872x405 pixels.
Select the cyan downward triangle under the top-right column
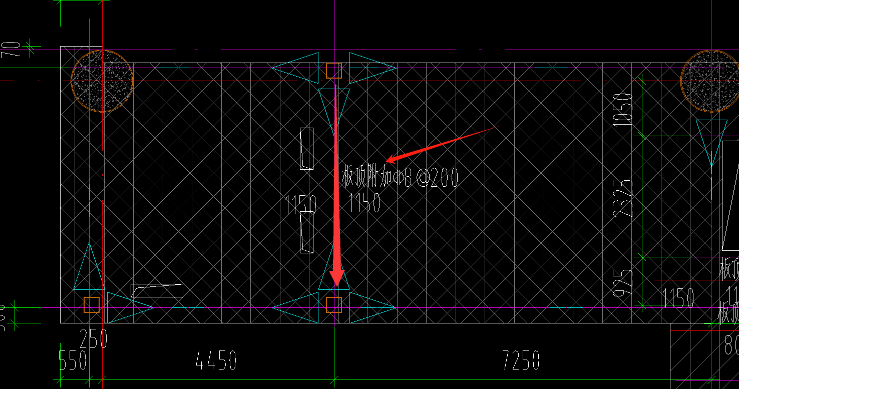click(711, 142)
